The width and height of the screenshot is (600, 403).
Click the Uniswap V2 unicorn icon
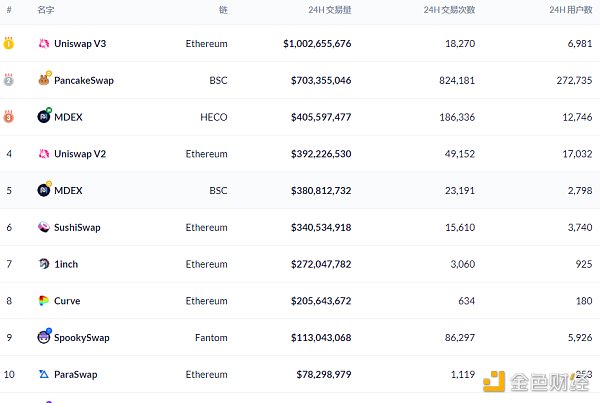coord(44,154)
